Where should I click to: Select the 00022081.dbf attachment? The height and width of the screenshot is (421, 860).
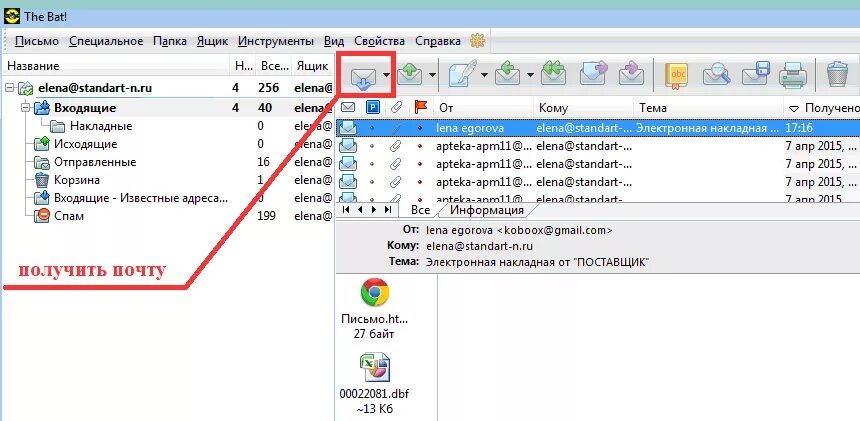374,383
